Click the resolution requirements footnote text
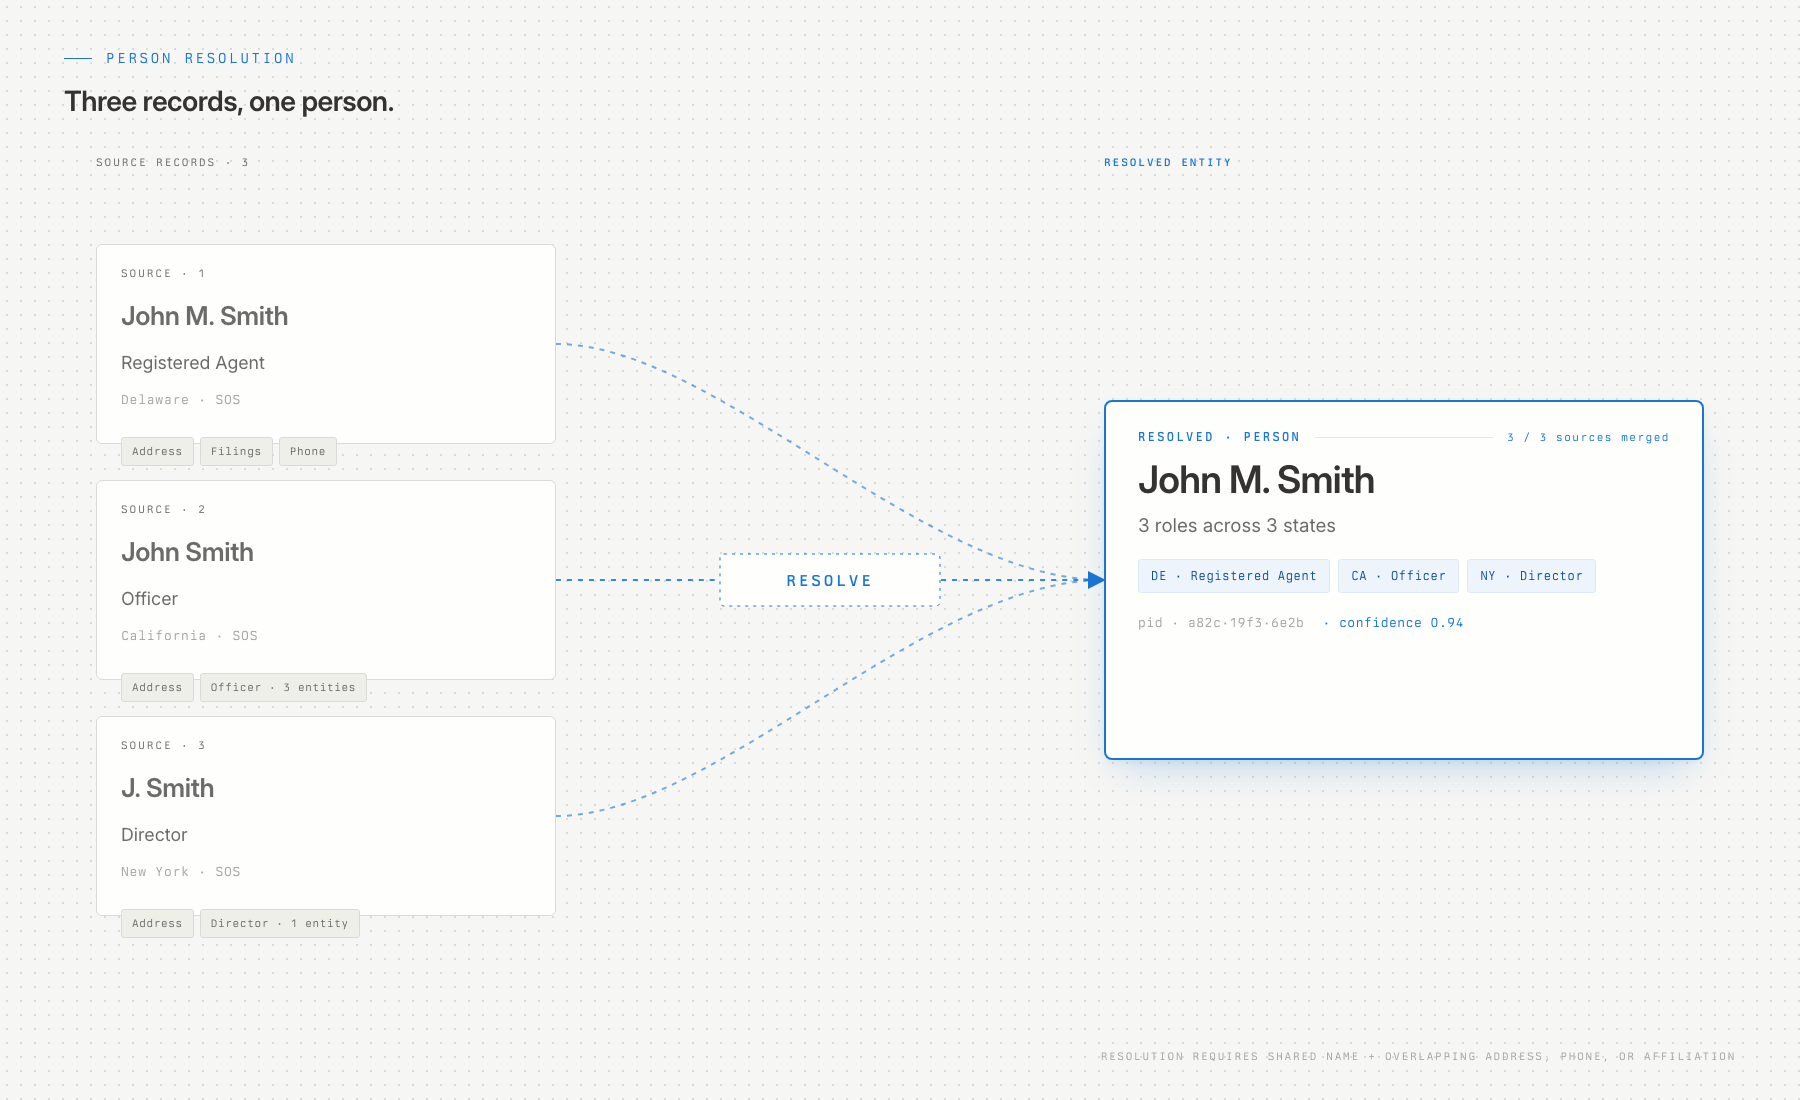Screen dimensions: 1800x1100 coord(1418,1057)
